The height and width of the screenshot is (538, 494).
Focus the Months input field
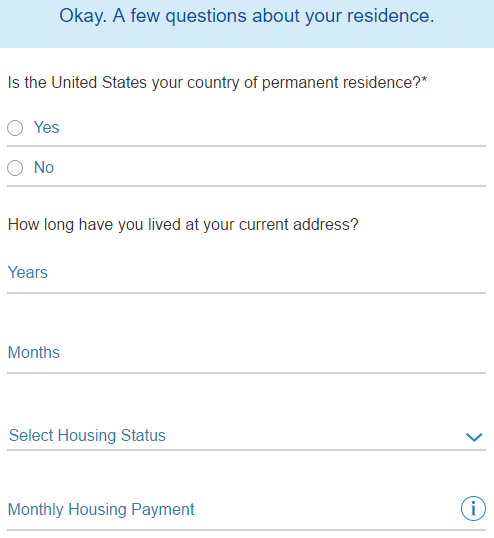(246, 353)
